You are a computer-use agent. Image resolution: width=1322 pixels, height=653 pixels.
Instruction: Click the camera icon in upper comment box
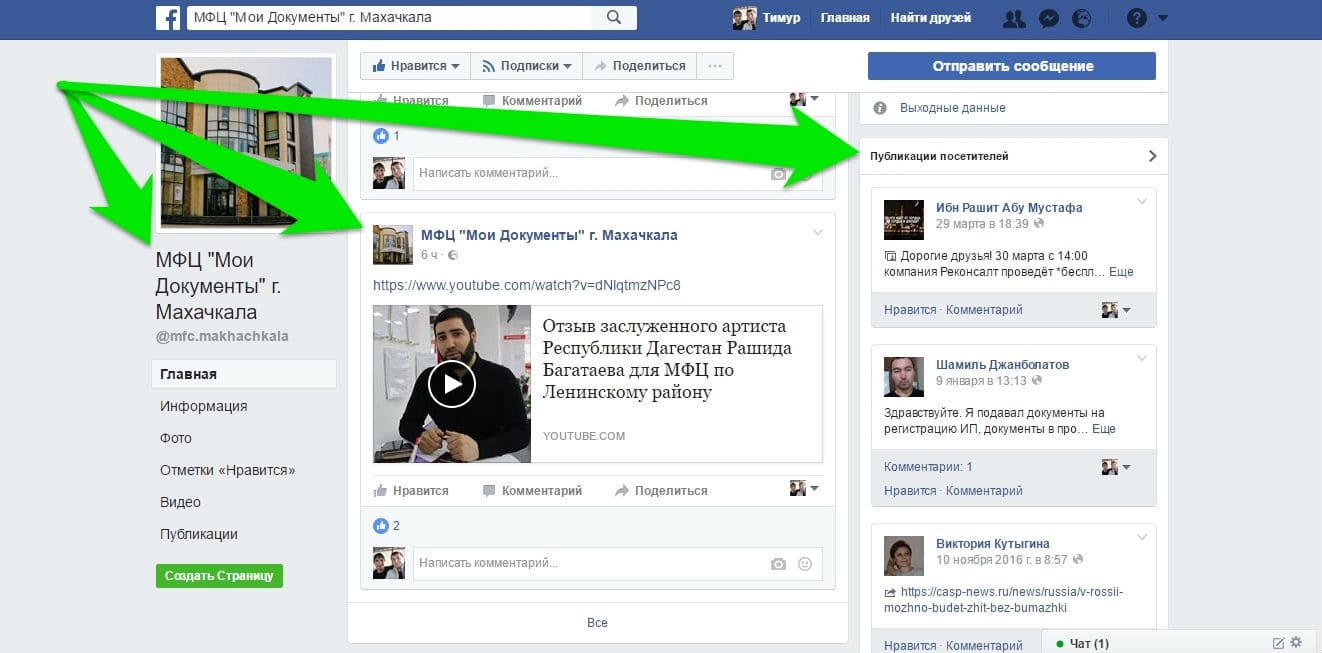pos(778,174)
